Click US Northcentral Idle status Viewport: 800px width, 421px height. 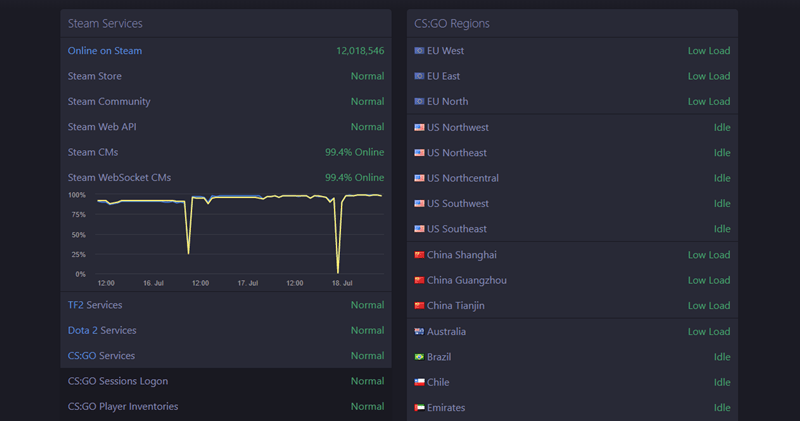click(722, 178)
